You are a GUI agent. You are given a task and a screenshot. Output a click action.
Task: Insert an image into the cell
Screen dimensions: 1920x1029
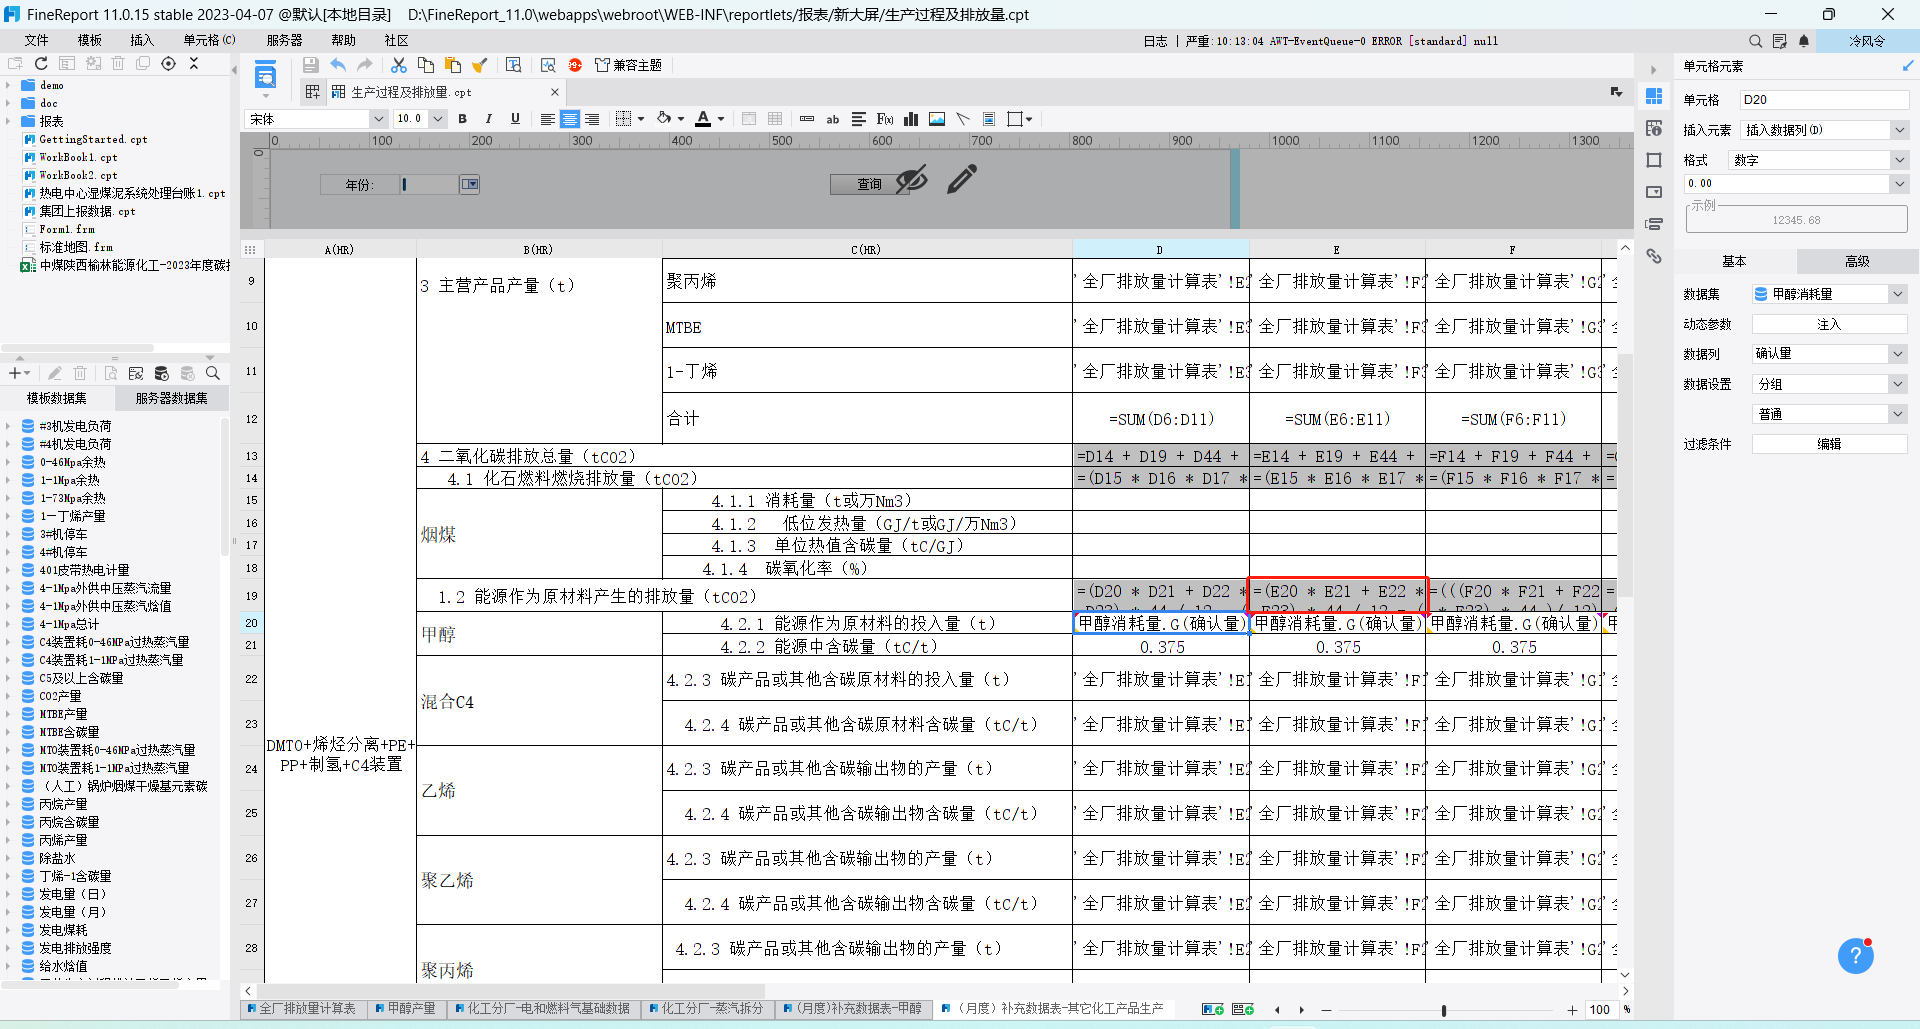tap(937, 119)
